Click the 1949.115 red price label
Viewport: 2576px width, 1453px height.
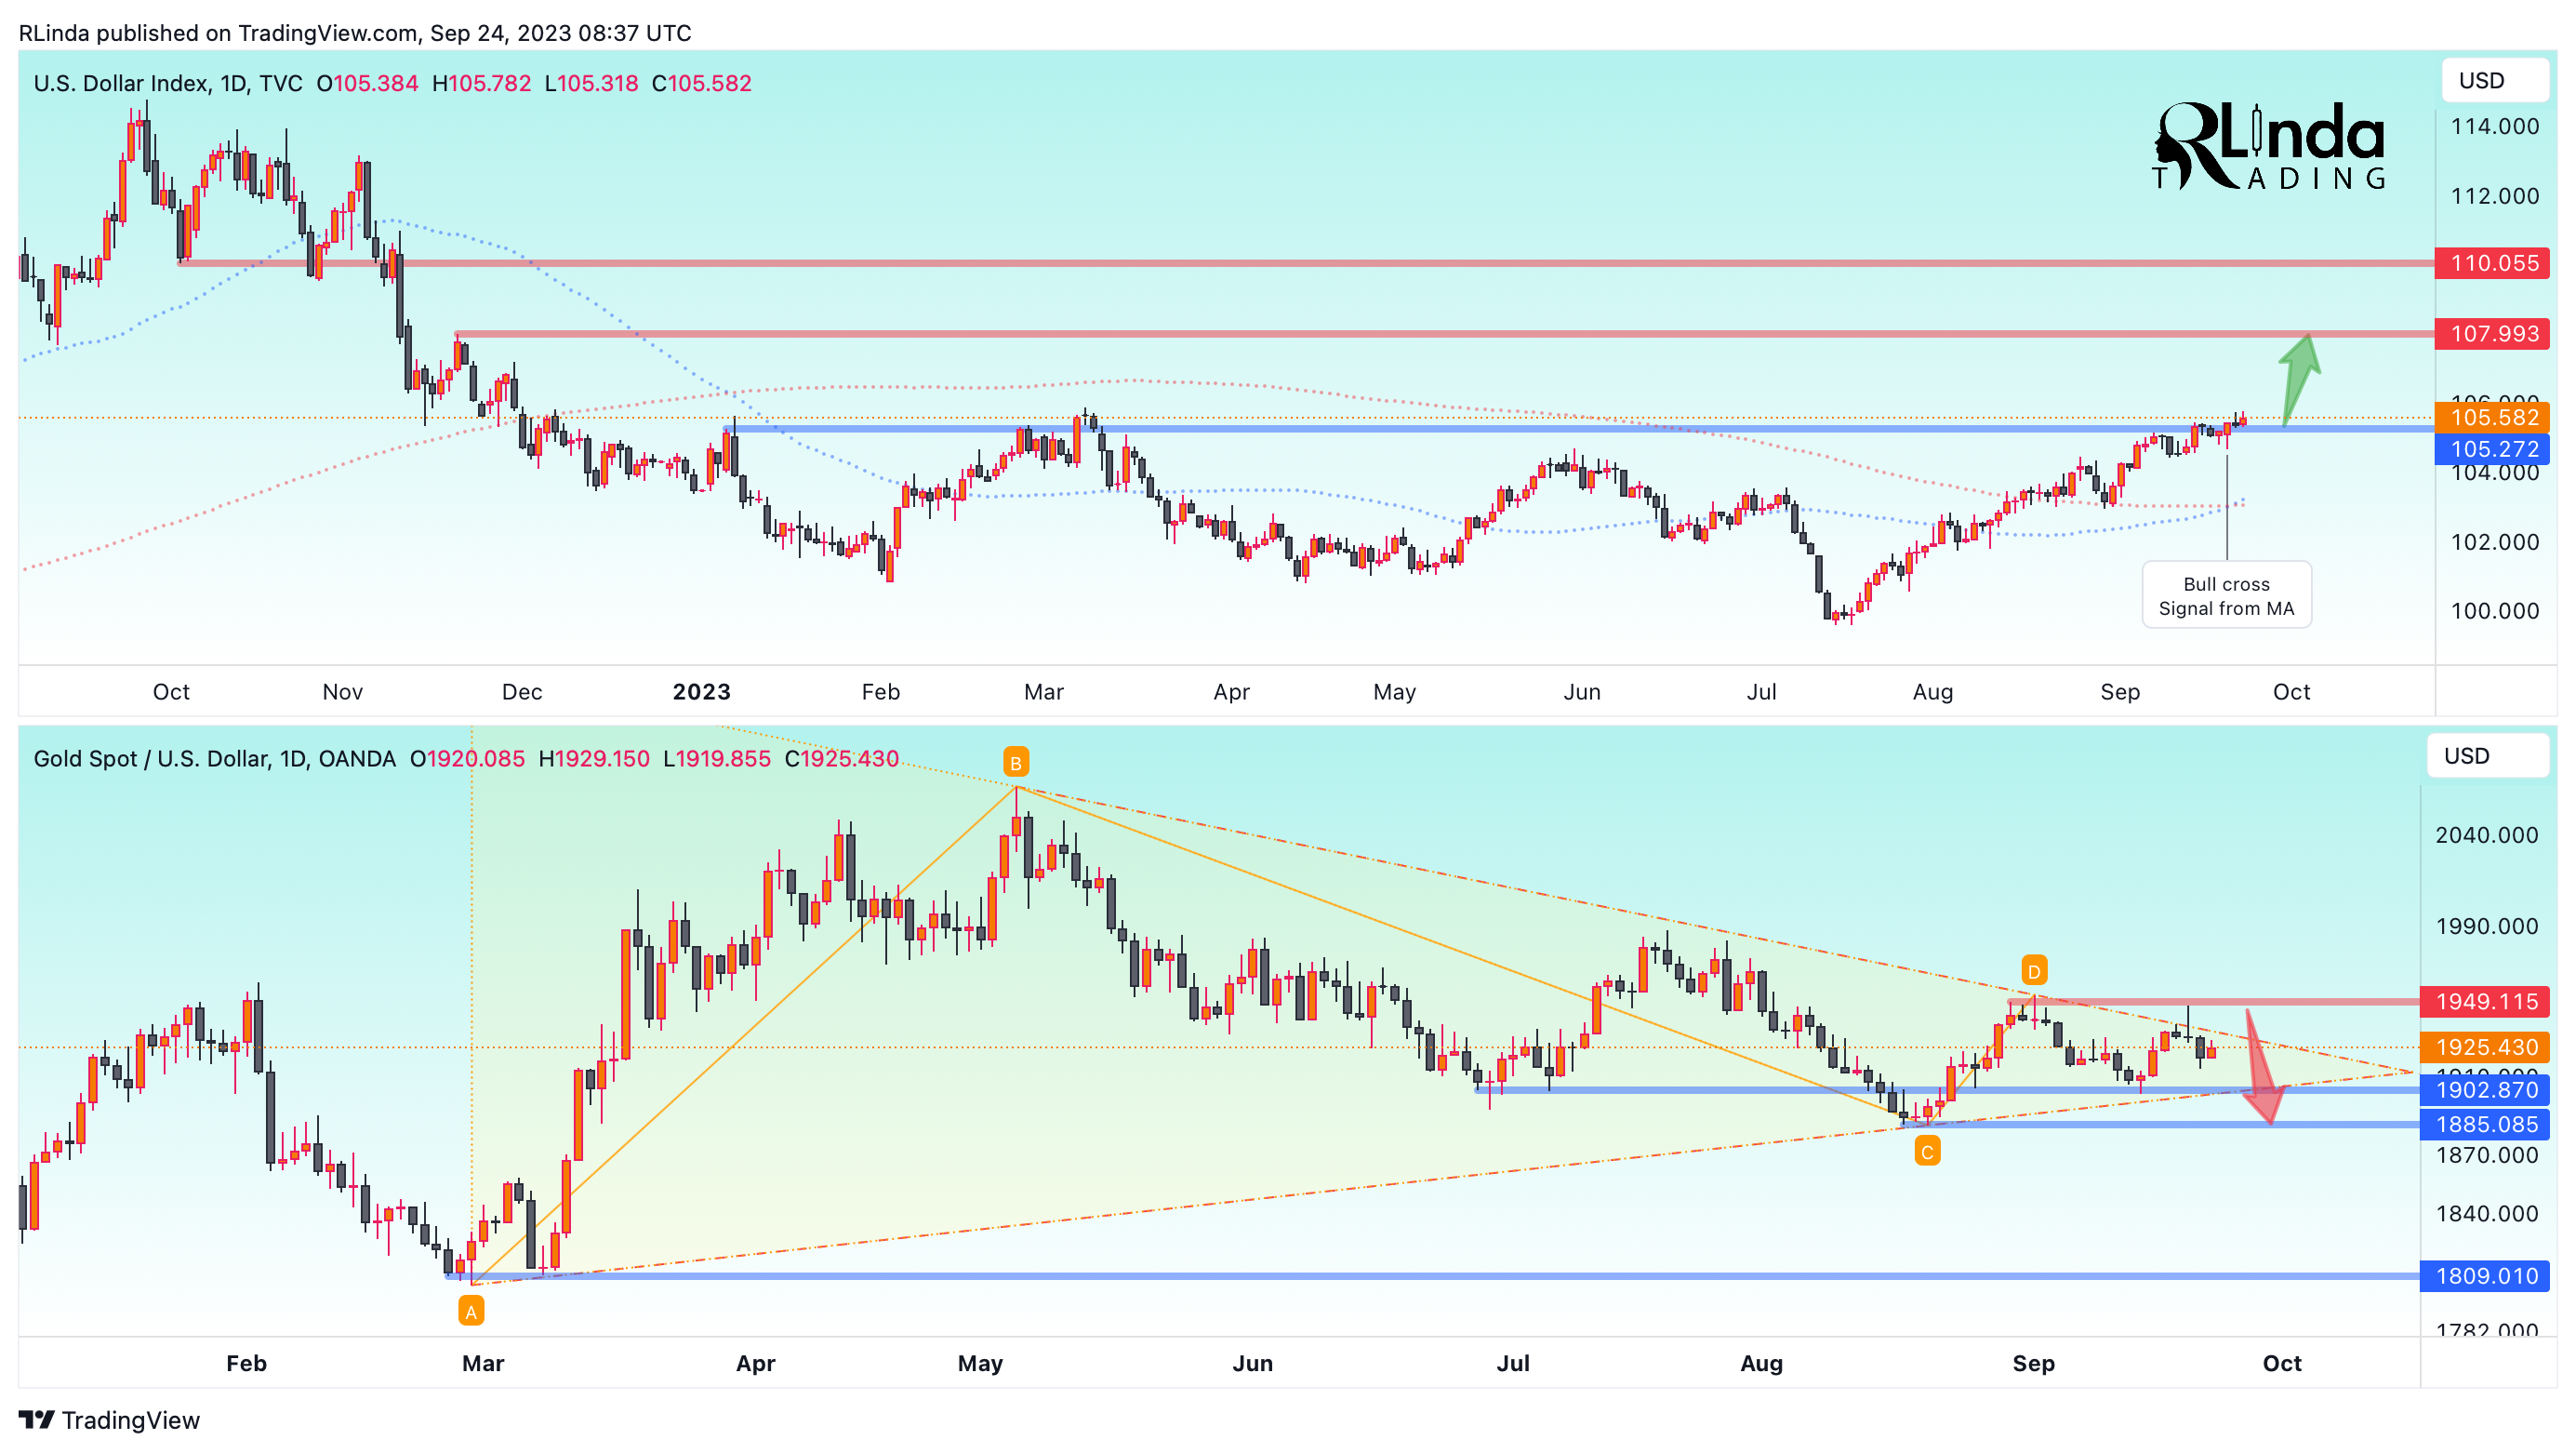point(2484,1001)
